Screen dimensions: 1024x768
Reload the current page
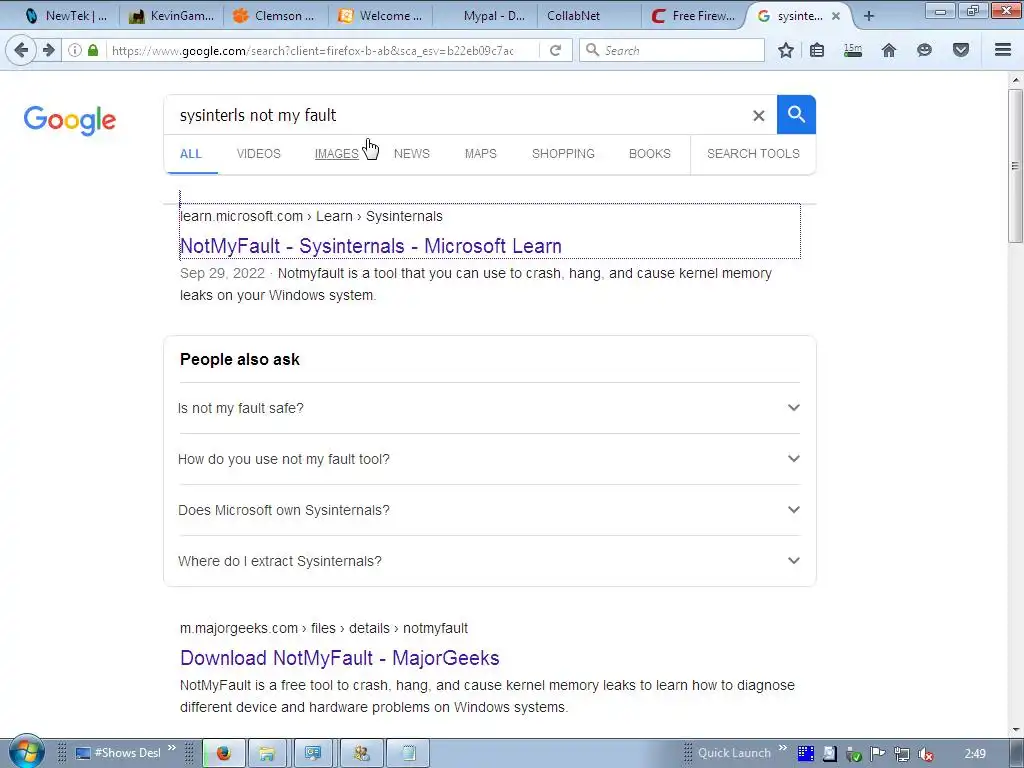(x=556, y=50)
